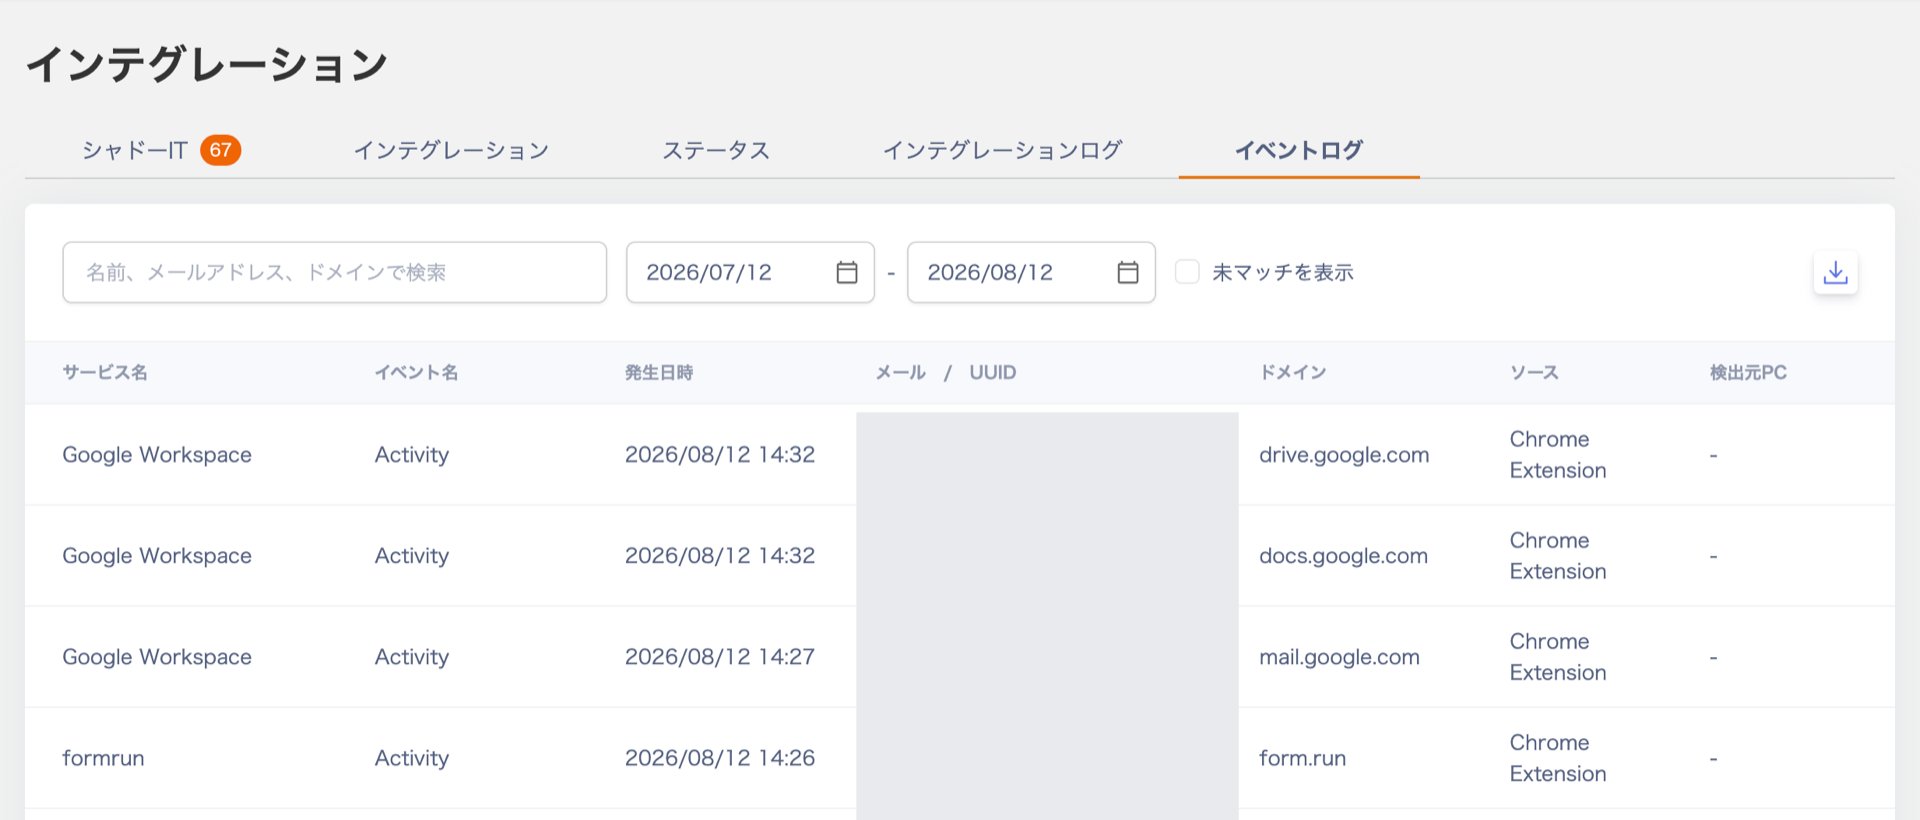Select the formrun service name cell
Viewport: 1920px width, 820px height.
click(103, 758)
